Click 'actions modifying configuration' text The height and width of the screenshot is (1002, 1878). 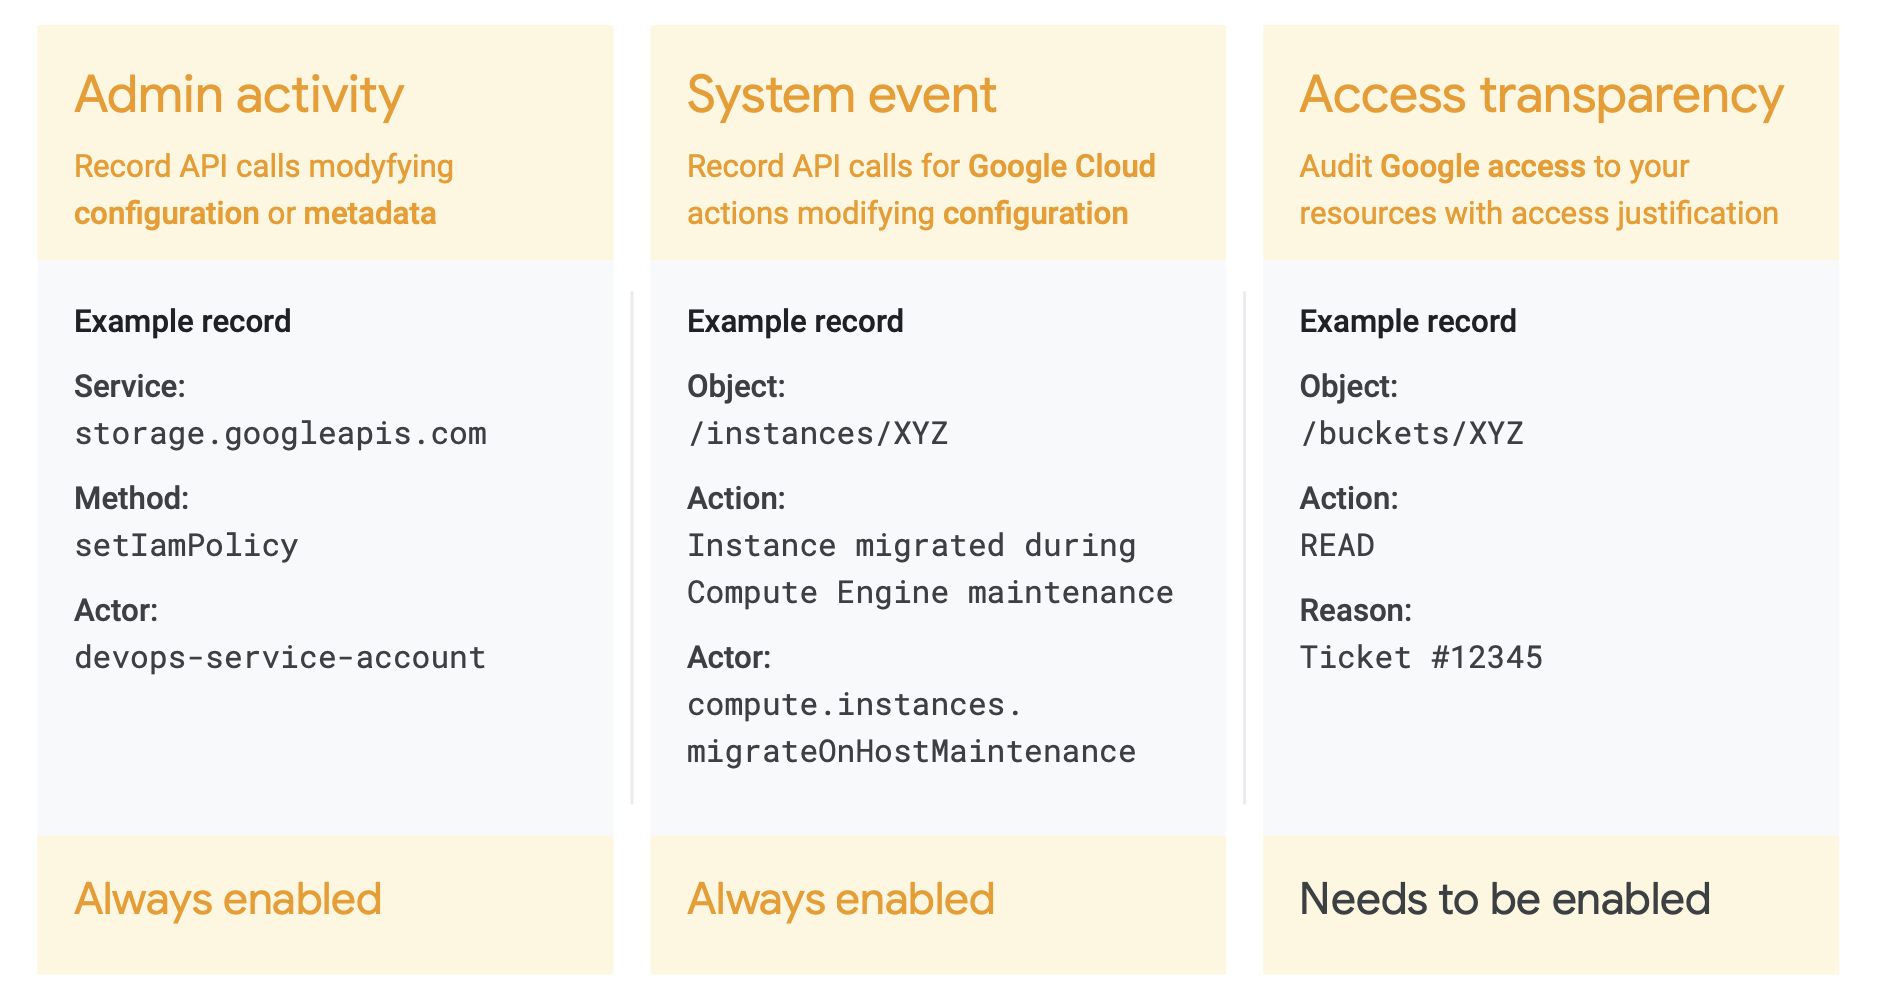[x=908, y=214]
